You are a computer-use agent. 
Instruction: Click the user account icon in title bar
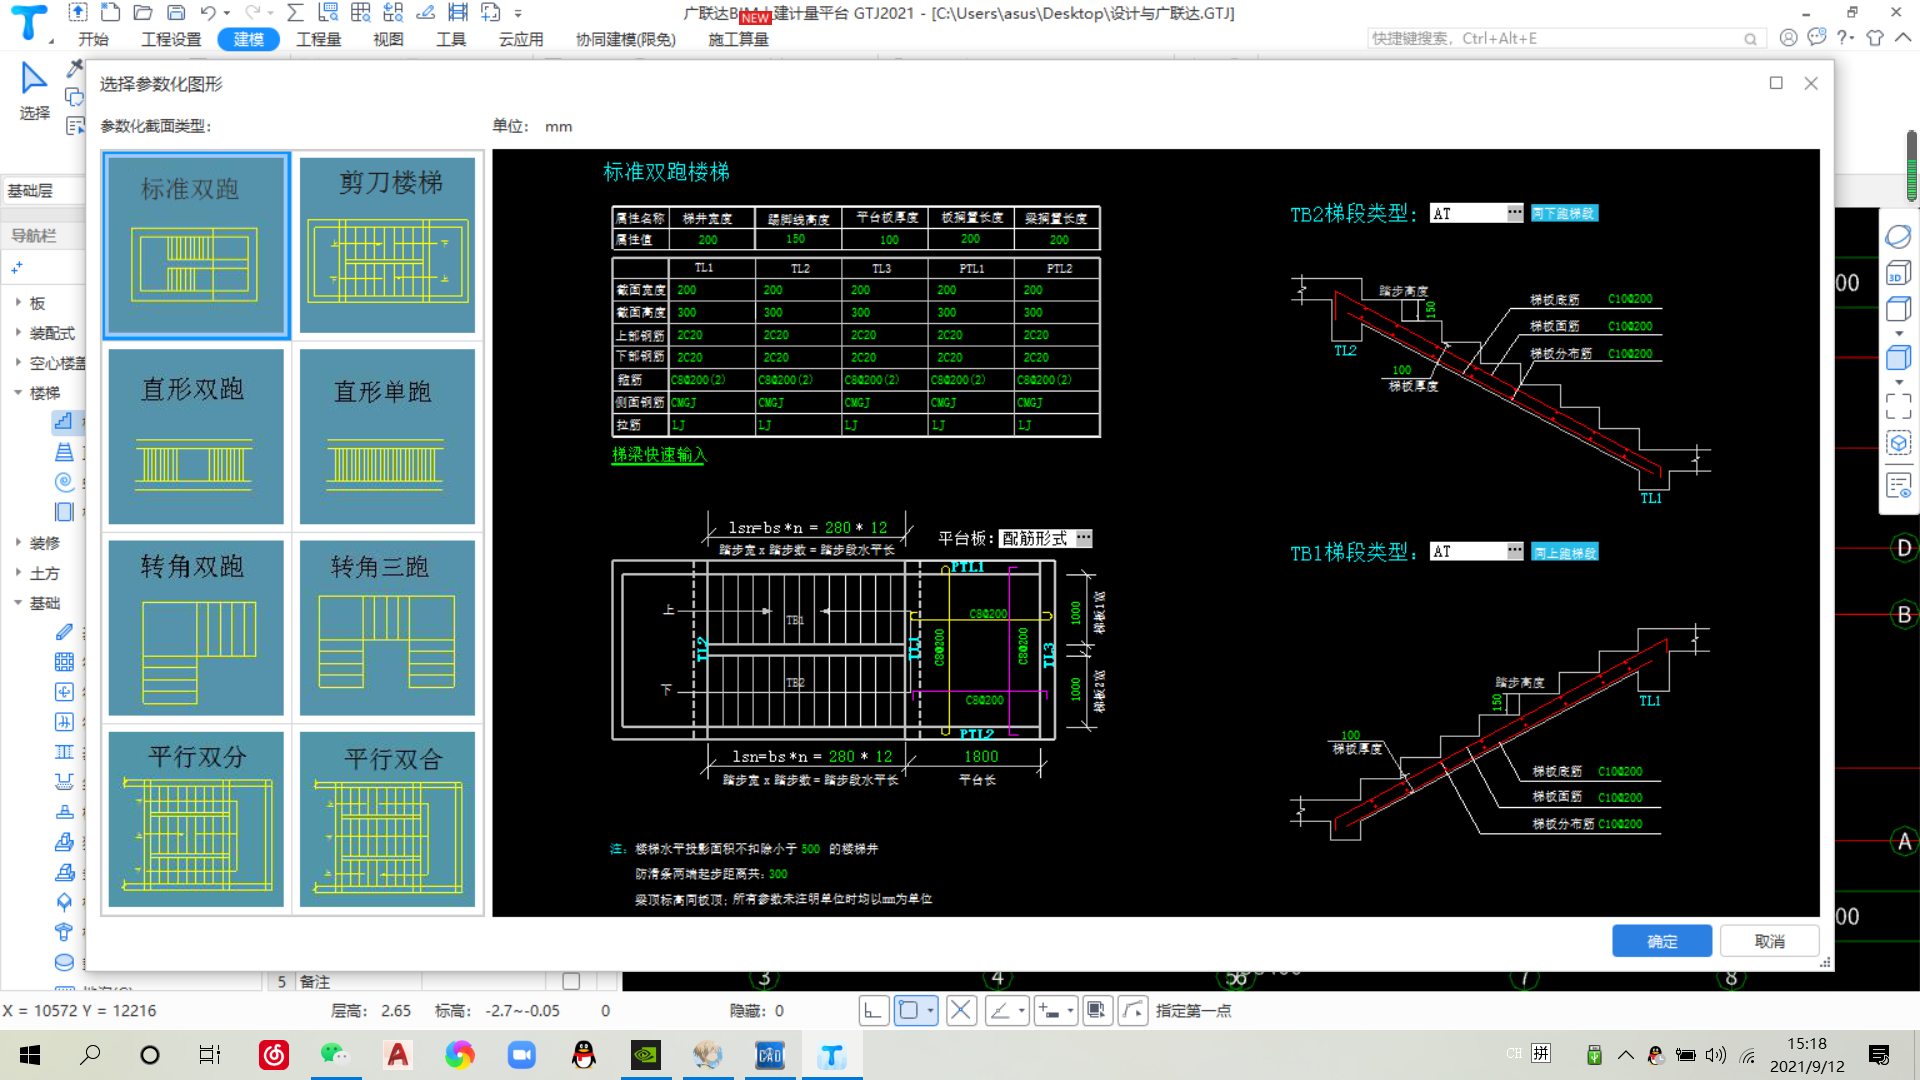[1788, 38]
